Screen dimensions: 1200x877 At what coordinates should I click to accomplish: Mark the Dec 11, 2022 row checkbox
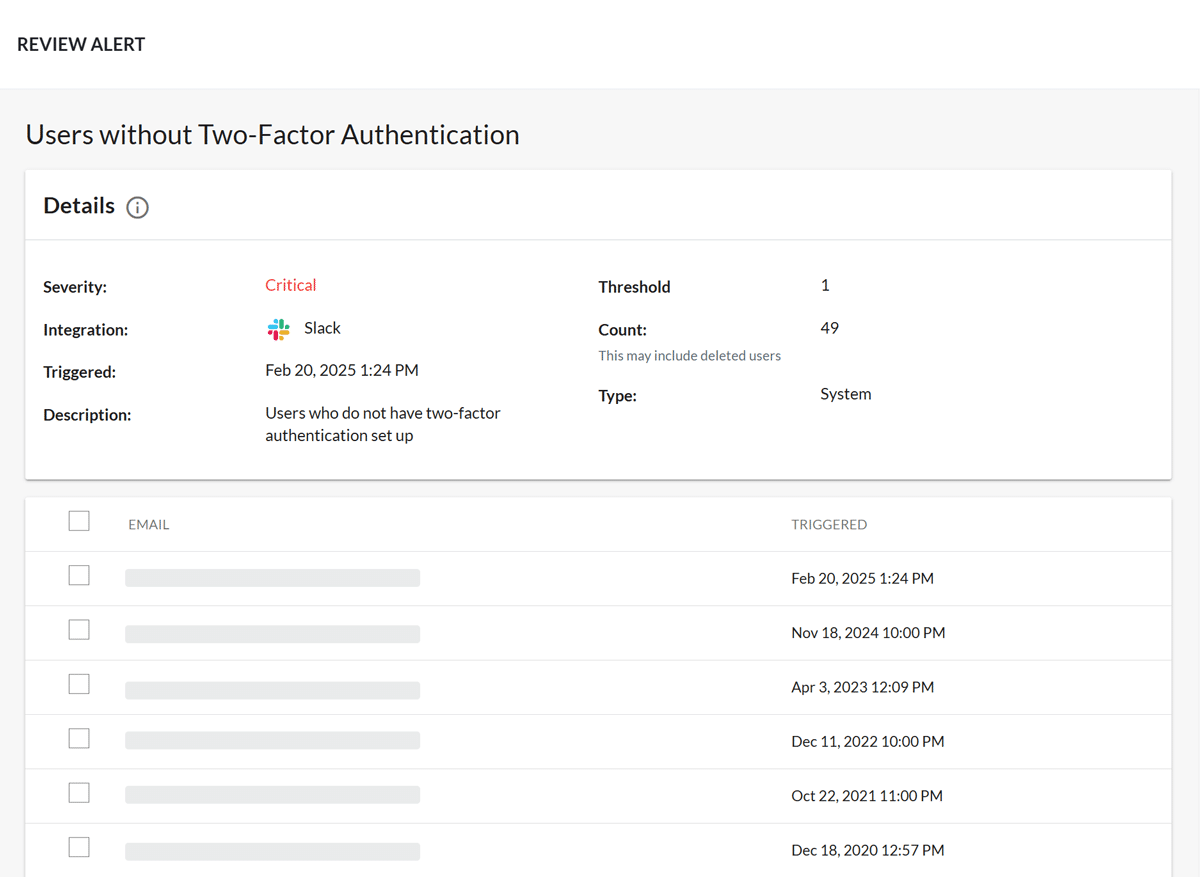point(79,739)
